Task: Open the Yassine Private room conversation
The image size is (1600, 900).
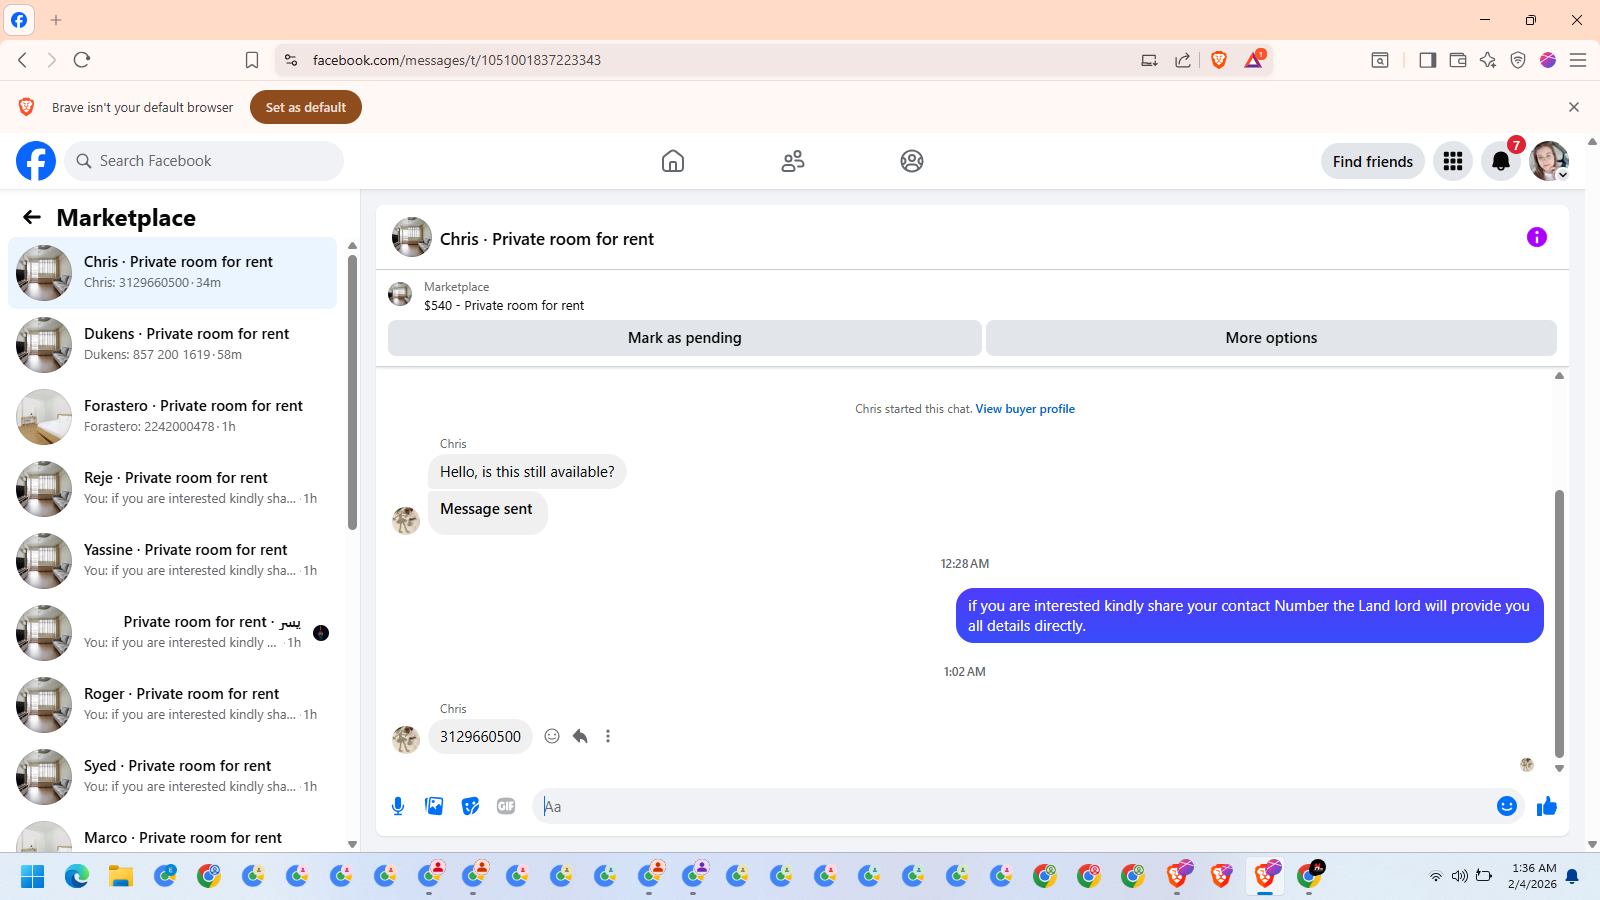Action: (x=172, y=561)
